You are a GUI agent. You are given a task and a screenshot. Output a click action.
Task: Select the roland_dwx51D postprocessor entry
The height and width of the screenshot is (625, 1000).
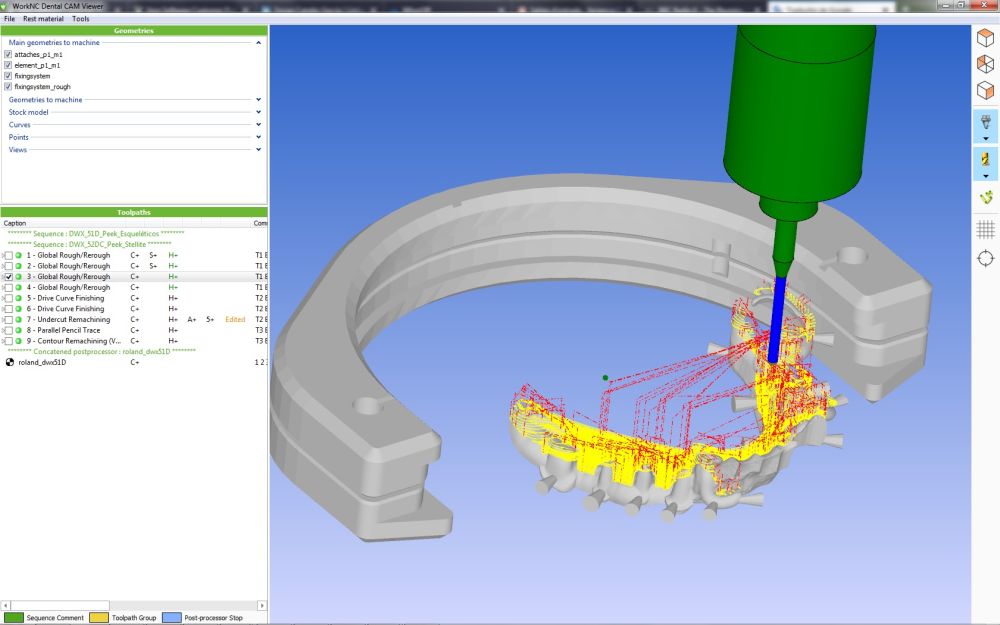42,362
